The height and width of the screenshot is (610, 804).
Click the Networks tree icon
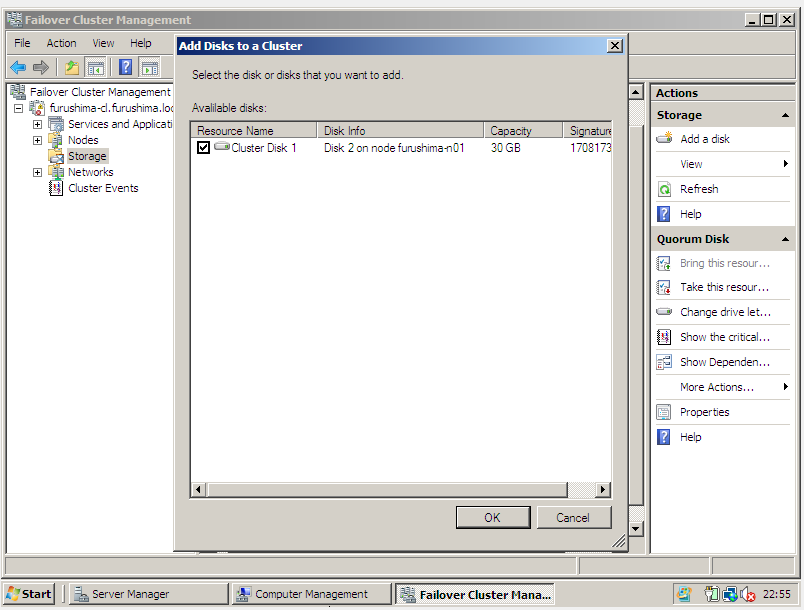[x=56, y=172]
